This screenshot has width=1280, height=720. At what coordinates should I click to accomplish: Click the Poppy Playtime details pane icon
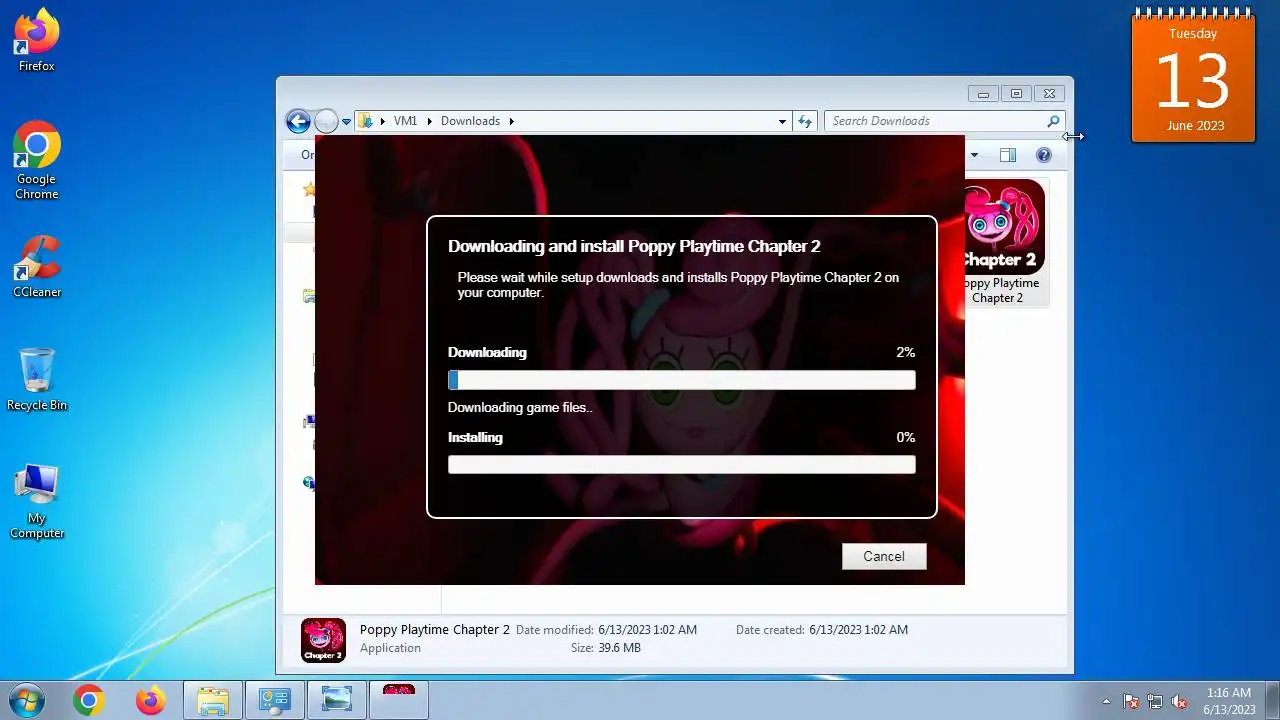point(323,640)
